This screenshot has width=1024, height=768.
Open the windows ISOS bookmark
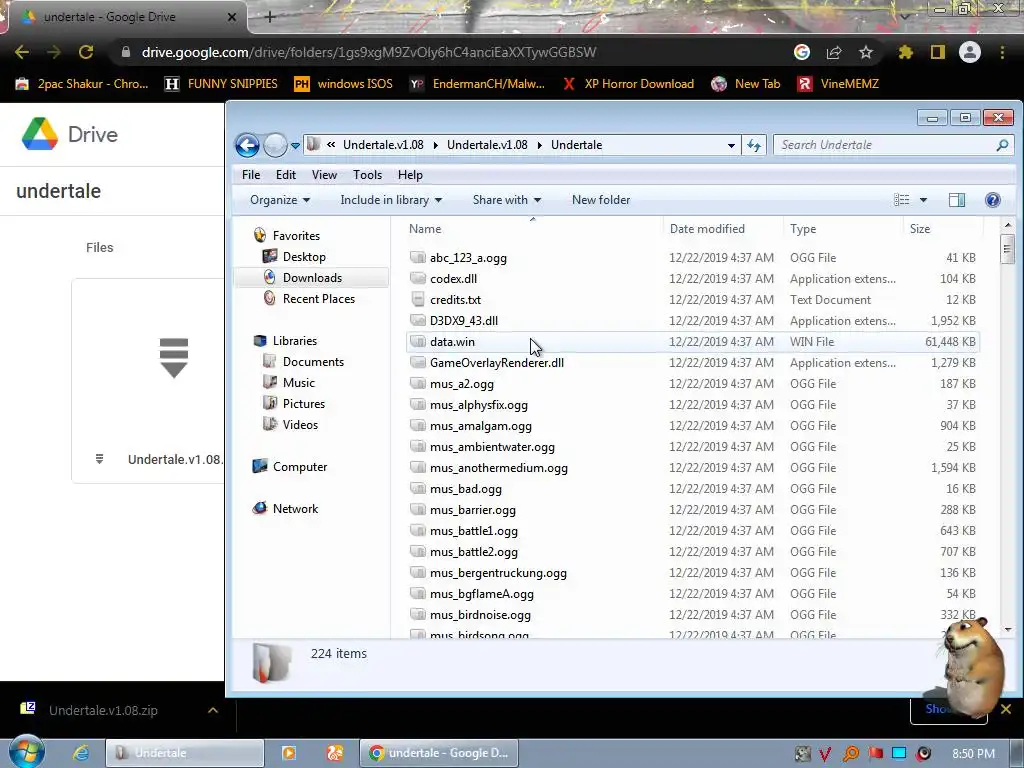(344, 84)
